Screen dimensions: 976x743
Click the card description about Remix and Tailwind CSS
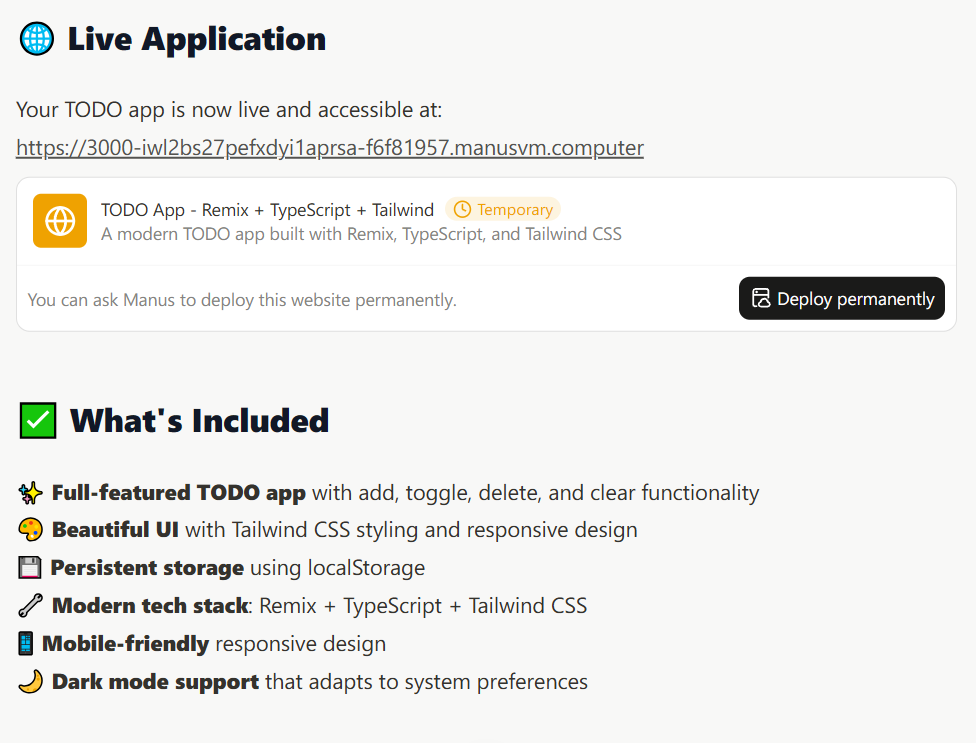(x=361, y=235)
